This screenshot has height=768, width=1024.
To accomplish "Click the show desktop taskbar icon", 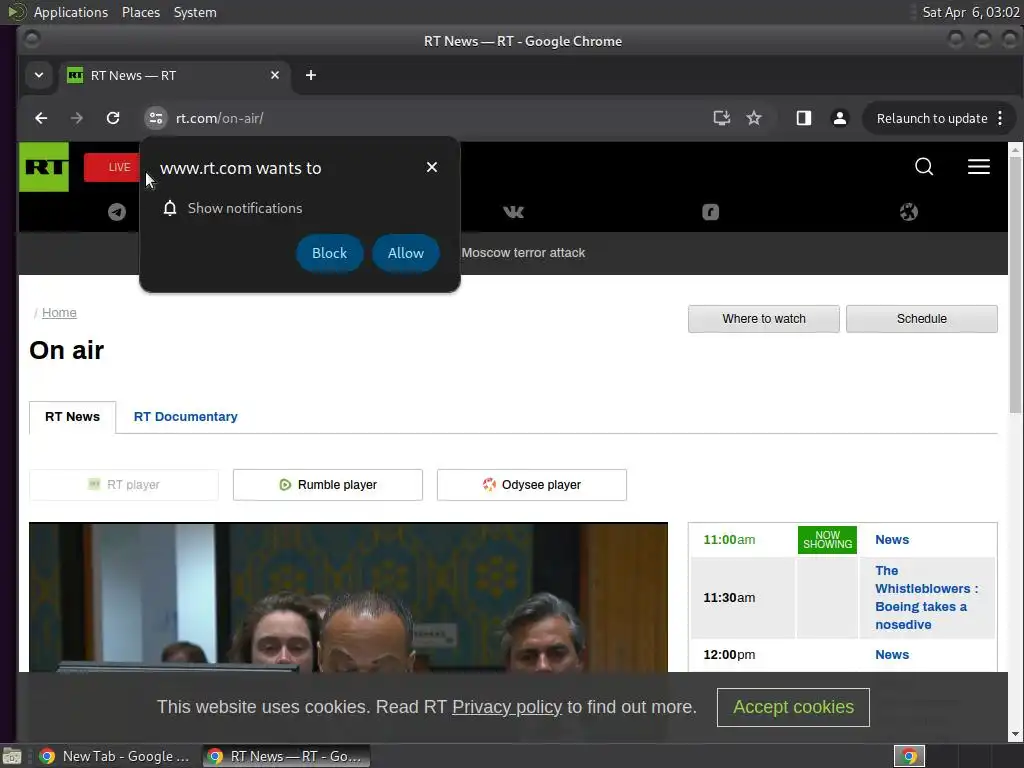I will coord(12,756).
